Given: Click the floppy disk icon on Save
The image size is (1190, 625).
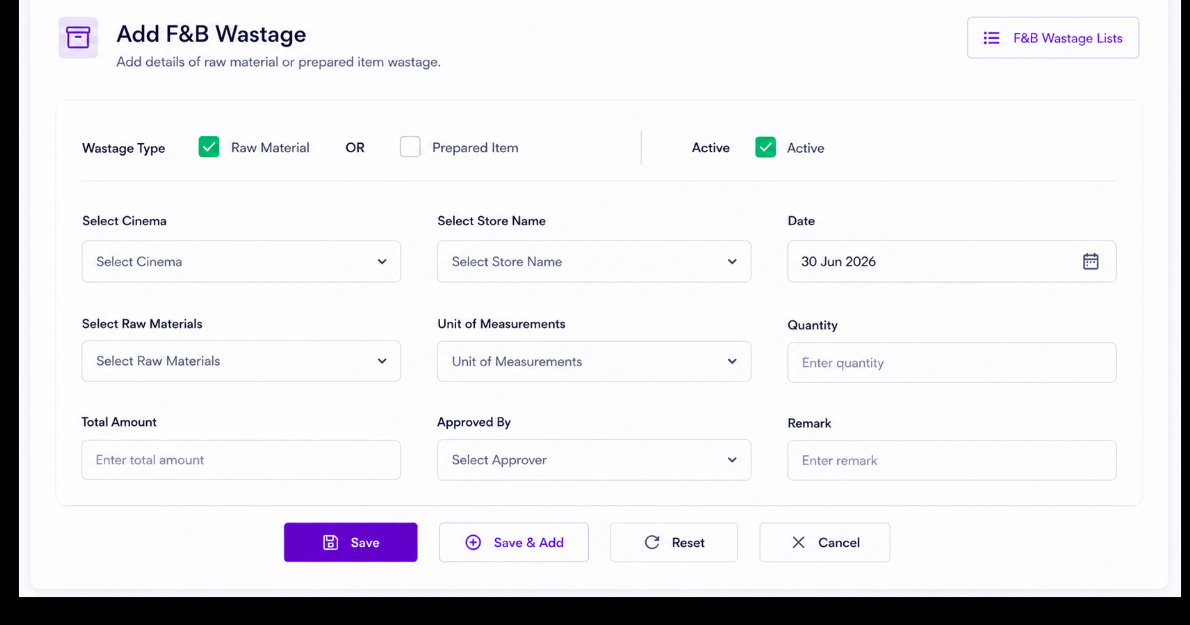Looking at the screenshot, I should tap(330, 542).
